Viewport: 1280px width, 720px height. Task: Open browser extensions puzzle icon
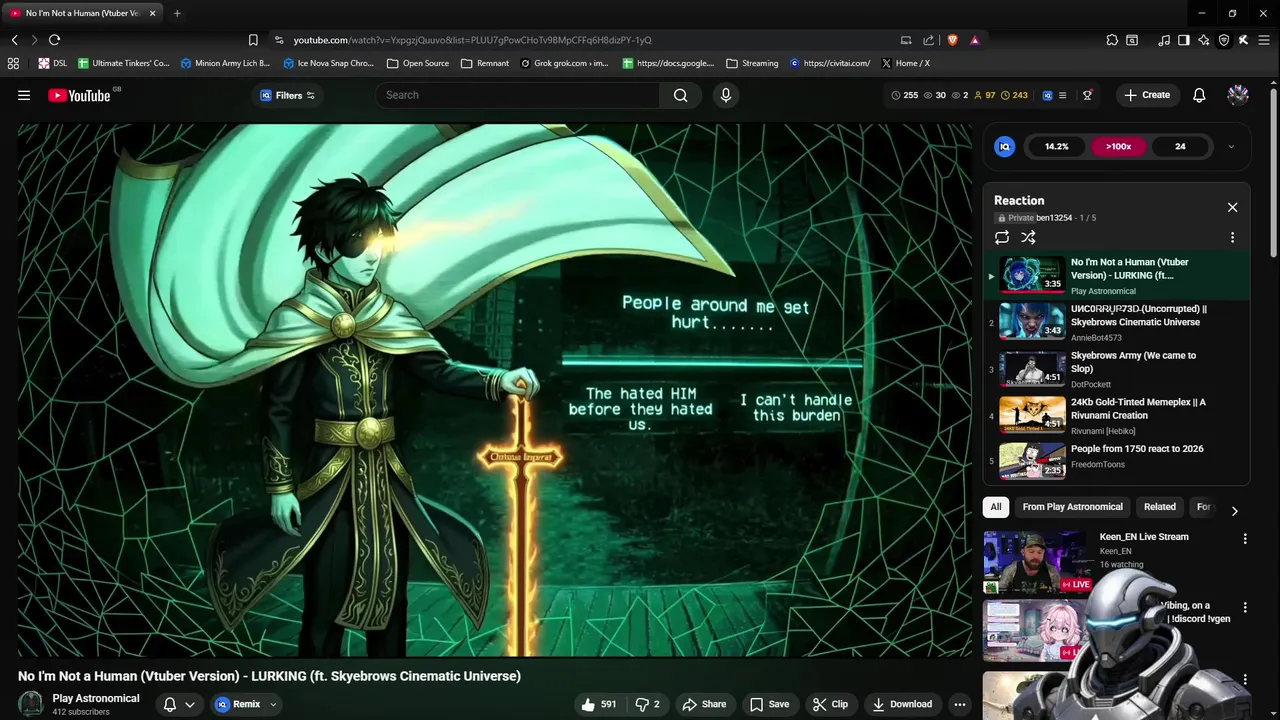click(1112, 40)
